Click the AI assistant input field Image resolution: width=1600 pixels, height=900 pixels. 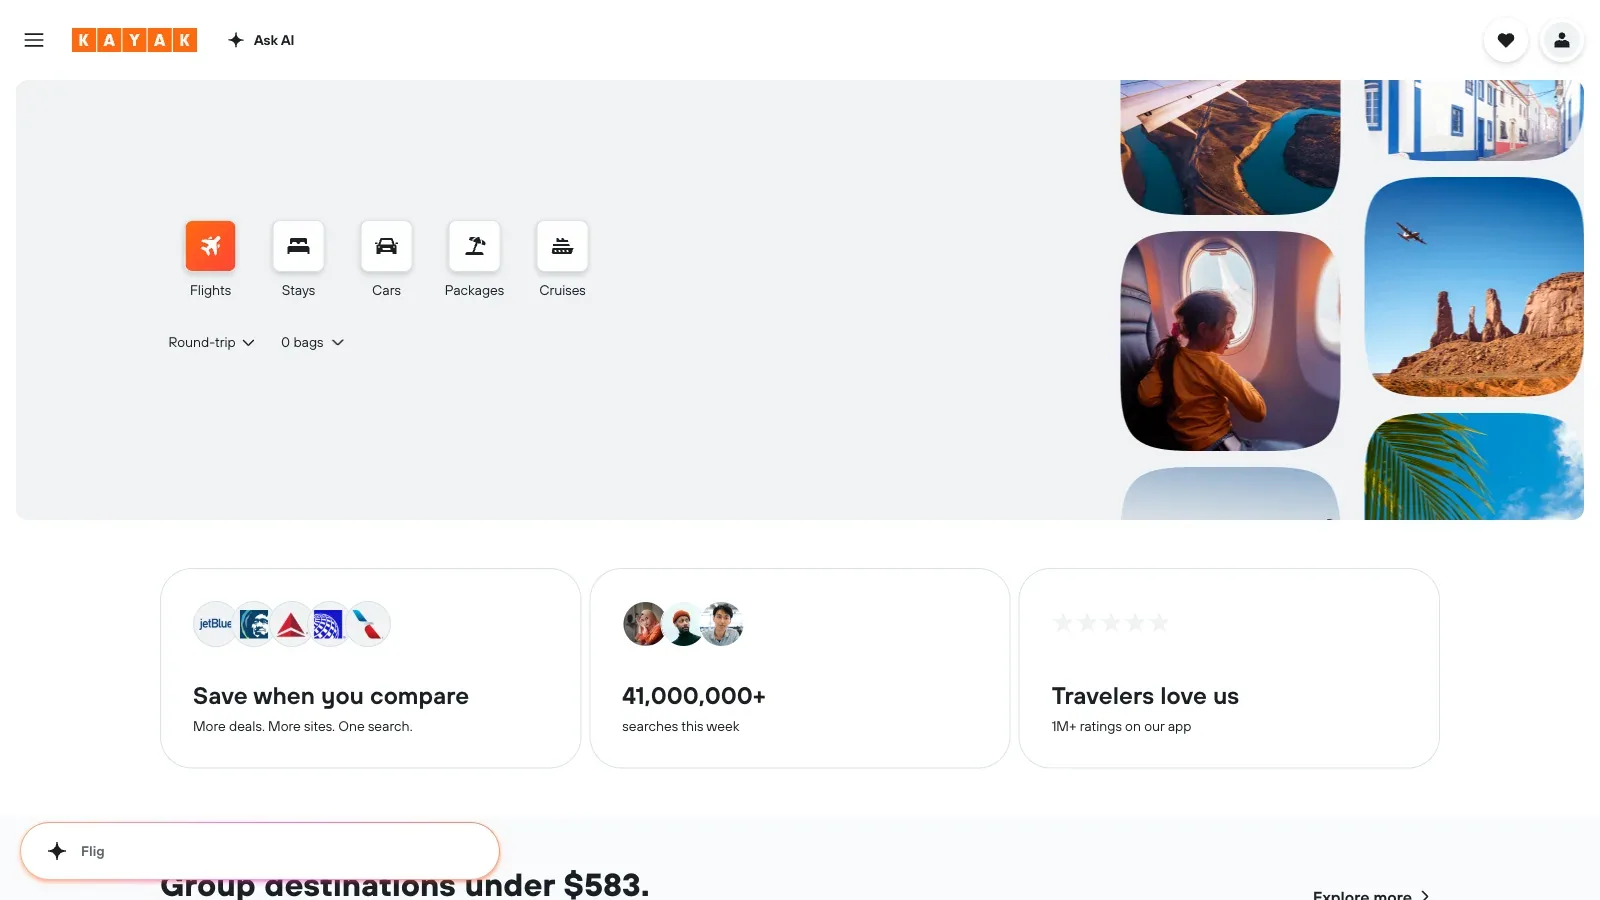260,851
